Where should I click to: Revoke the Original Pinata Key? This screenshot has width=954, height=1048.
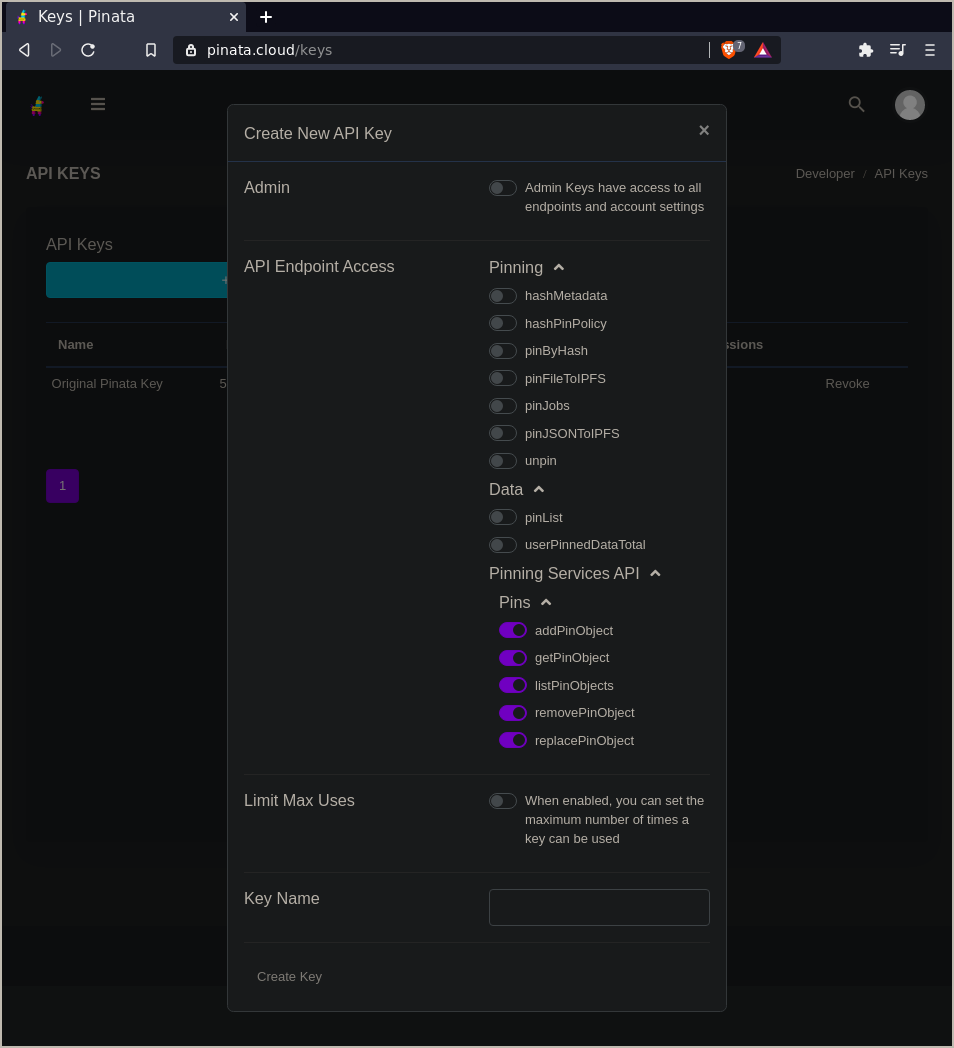(x=846, y=383)
